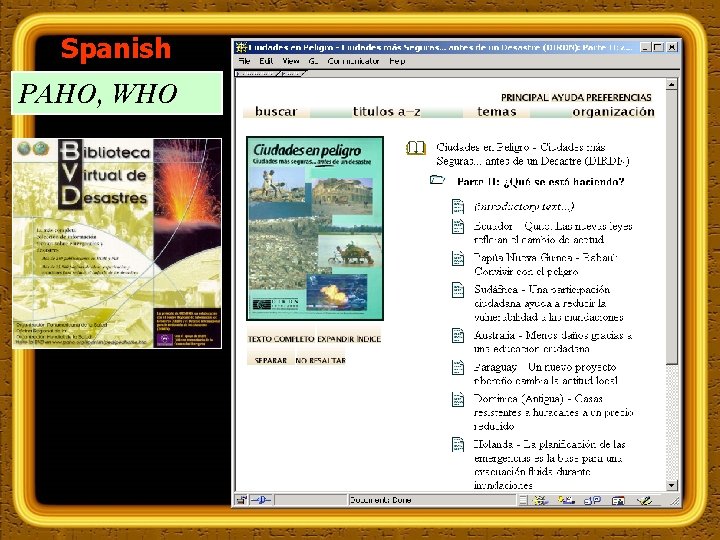The image size is (720, 540).
Task: Open the Go menu
Action: [313, 61]
